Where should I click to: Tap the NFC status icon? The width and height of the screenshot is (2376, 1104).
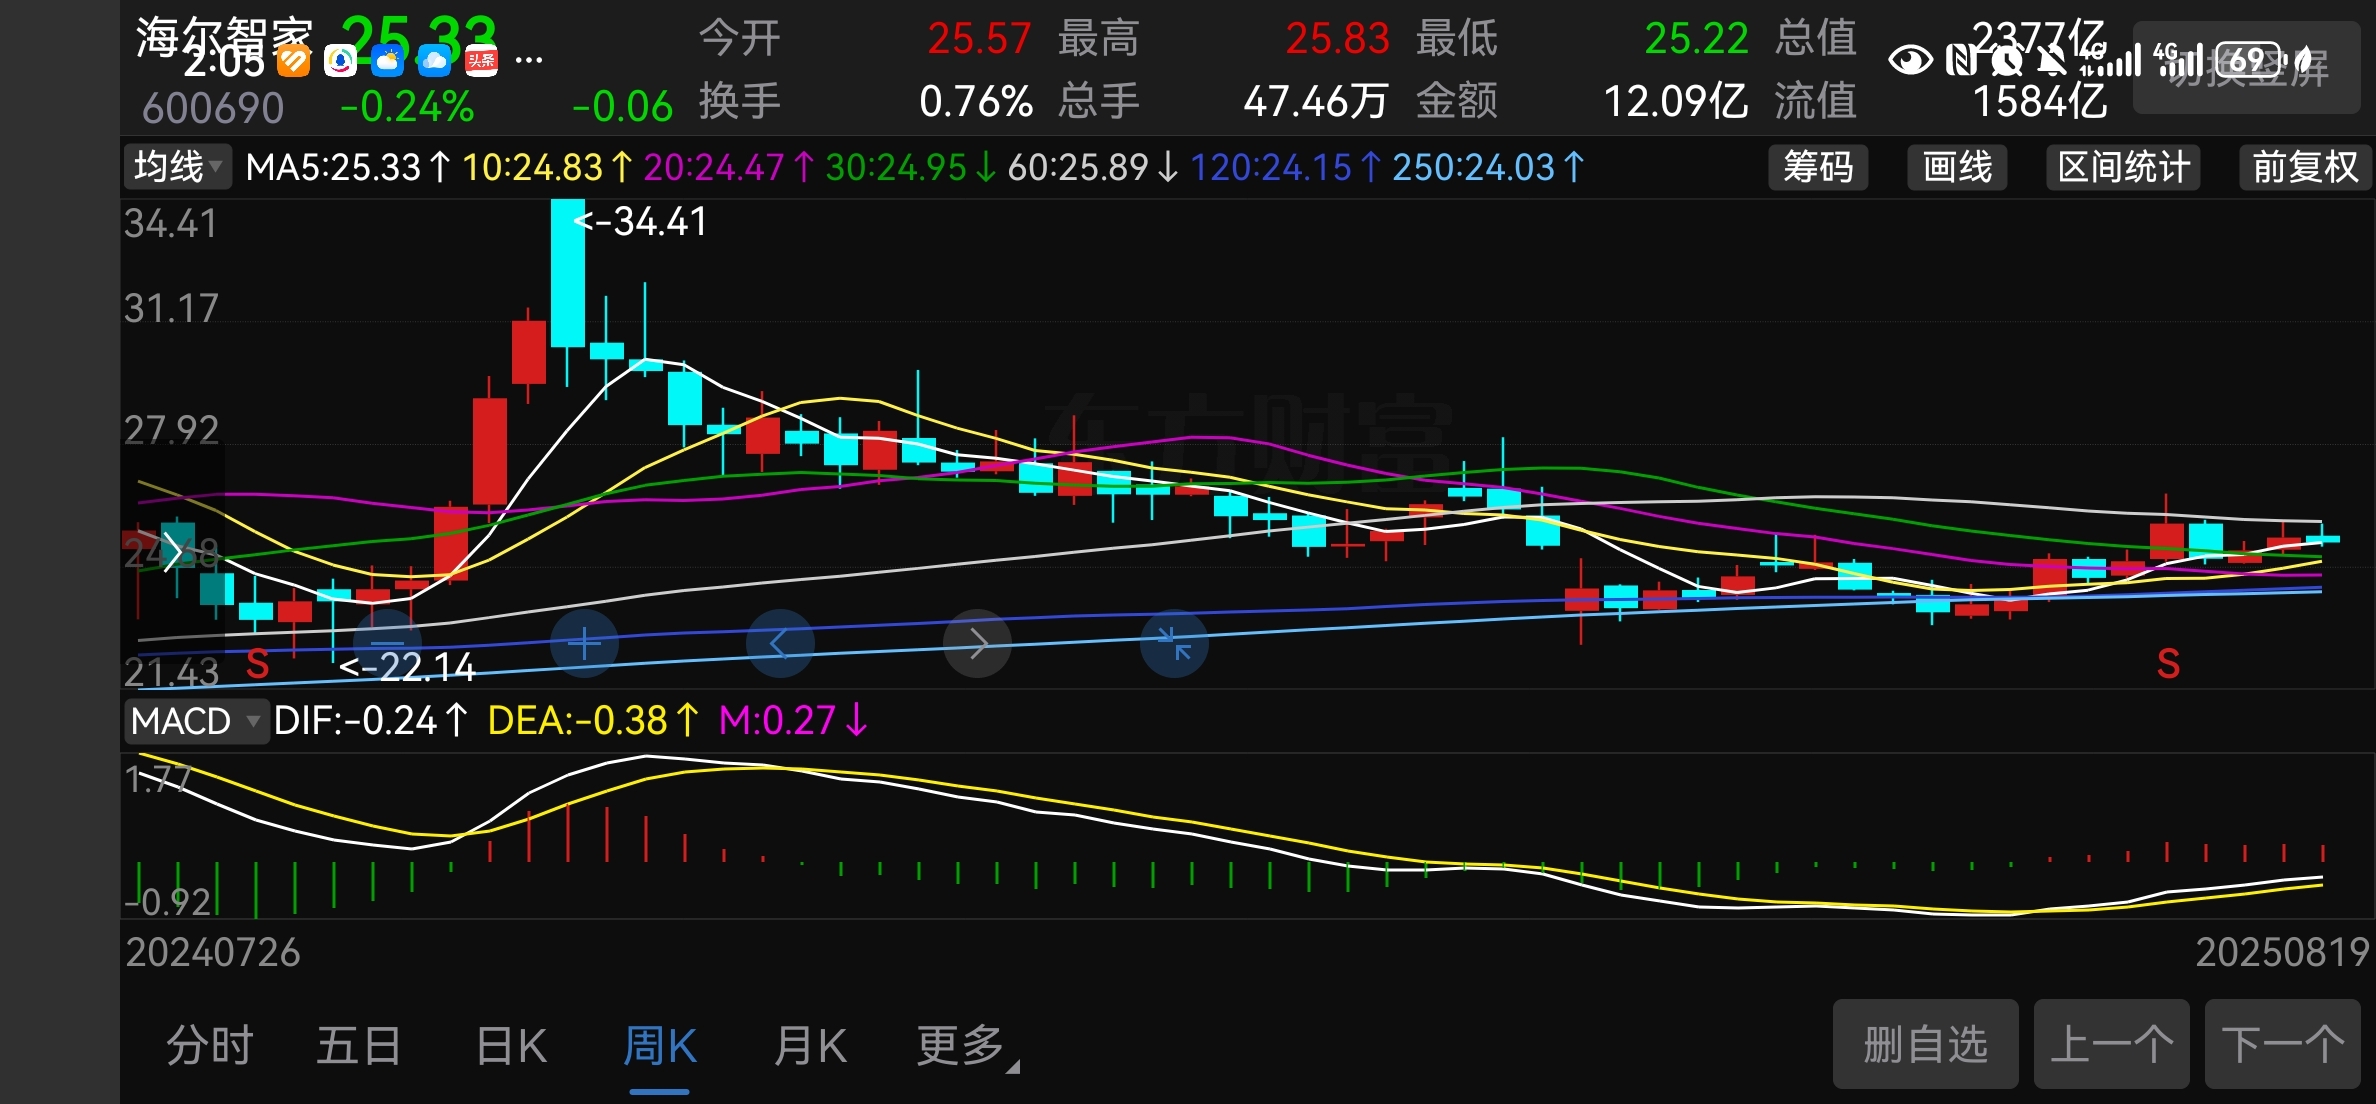[x=1961, y=60]
